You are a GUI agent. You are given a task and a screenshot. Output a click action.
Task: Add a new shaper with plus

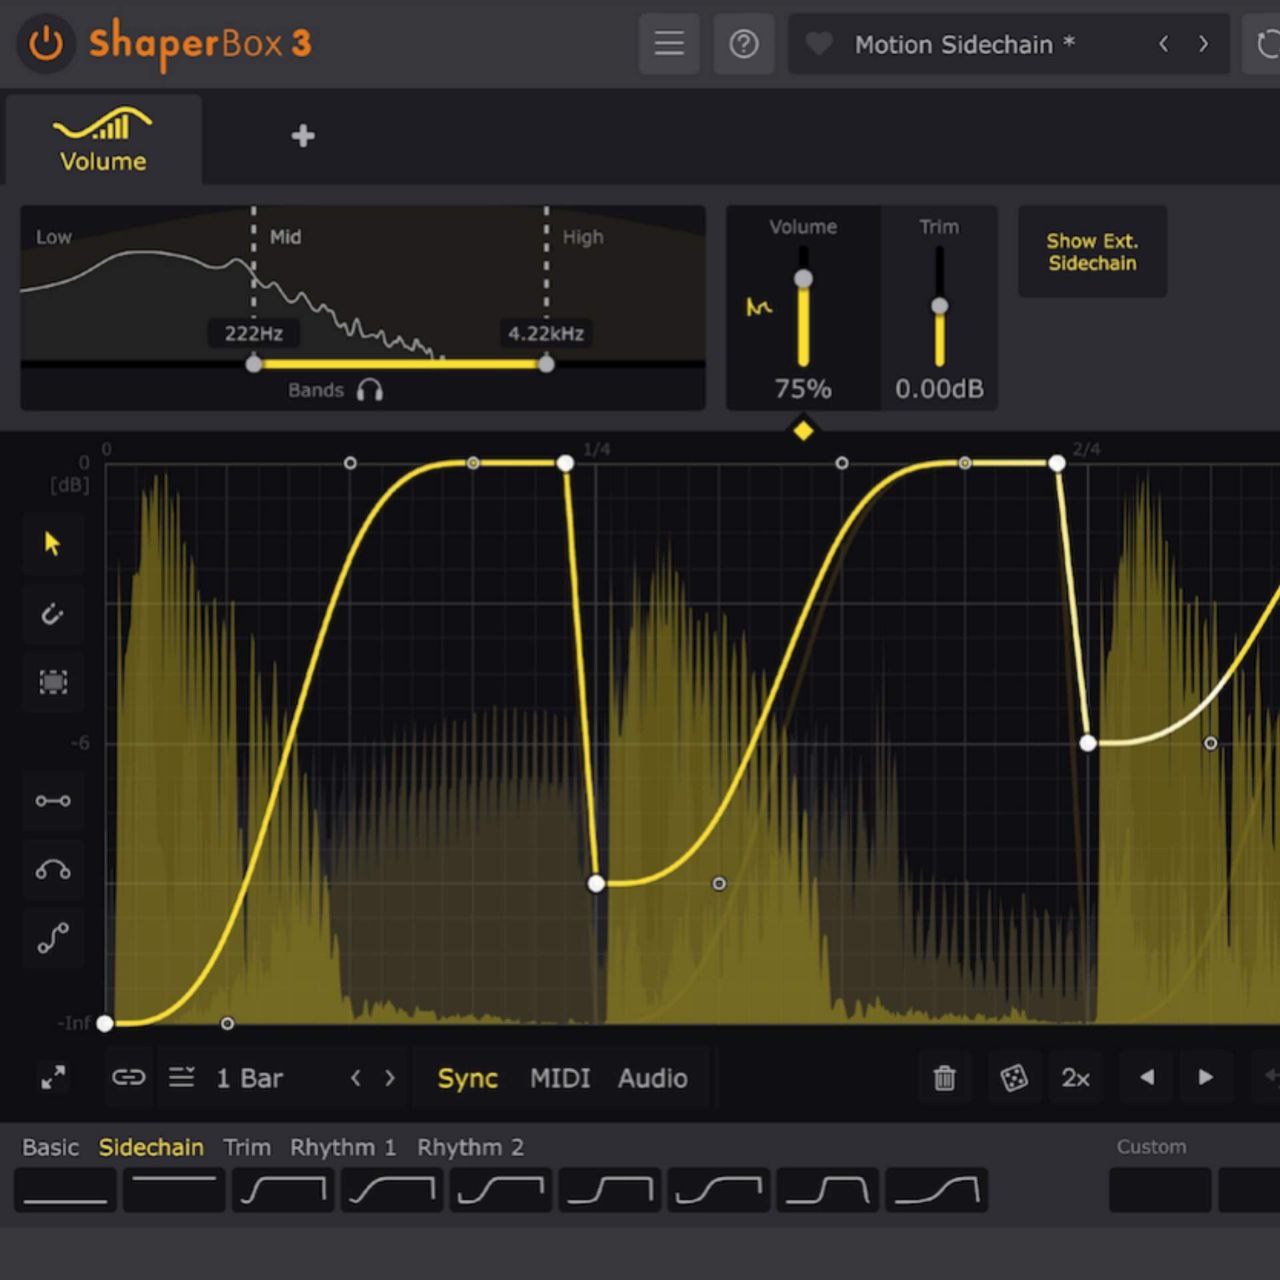[303, 136]
